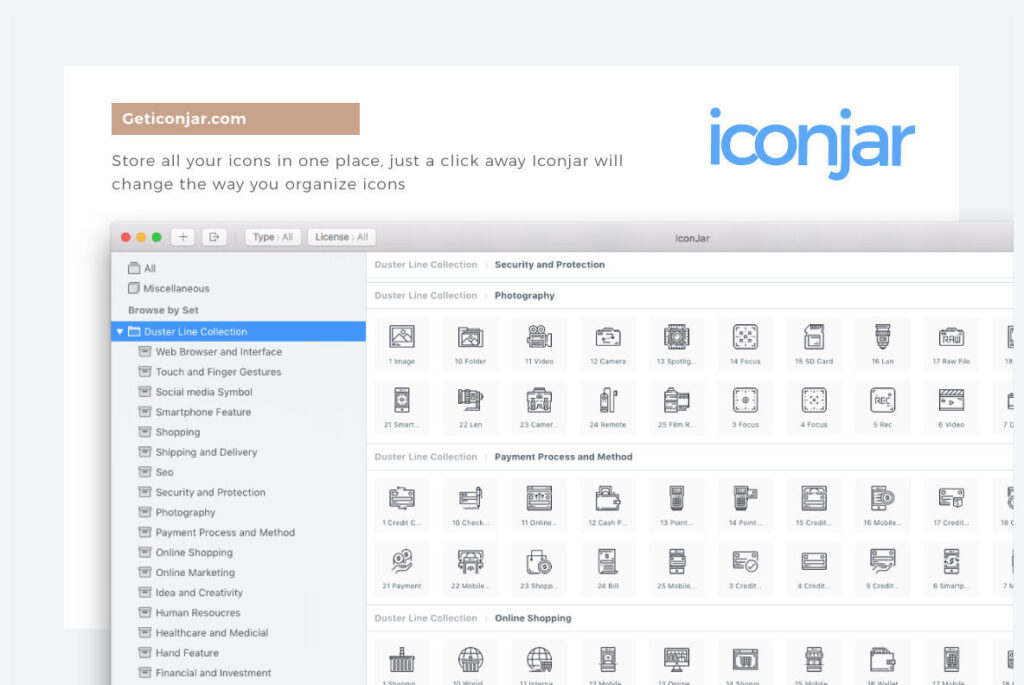Open Web Browser and Interface set
Image resolution: width=1024 pixels, height=685 pixels.
(218, 352)
